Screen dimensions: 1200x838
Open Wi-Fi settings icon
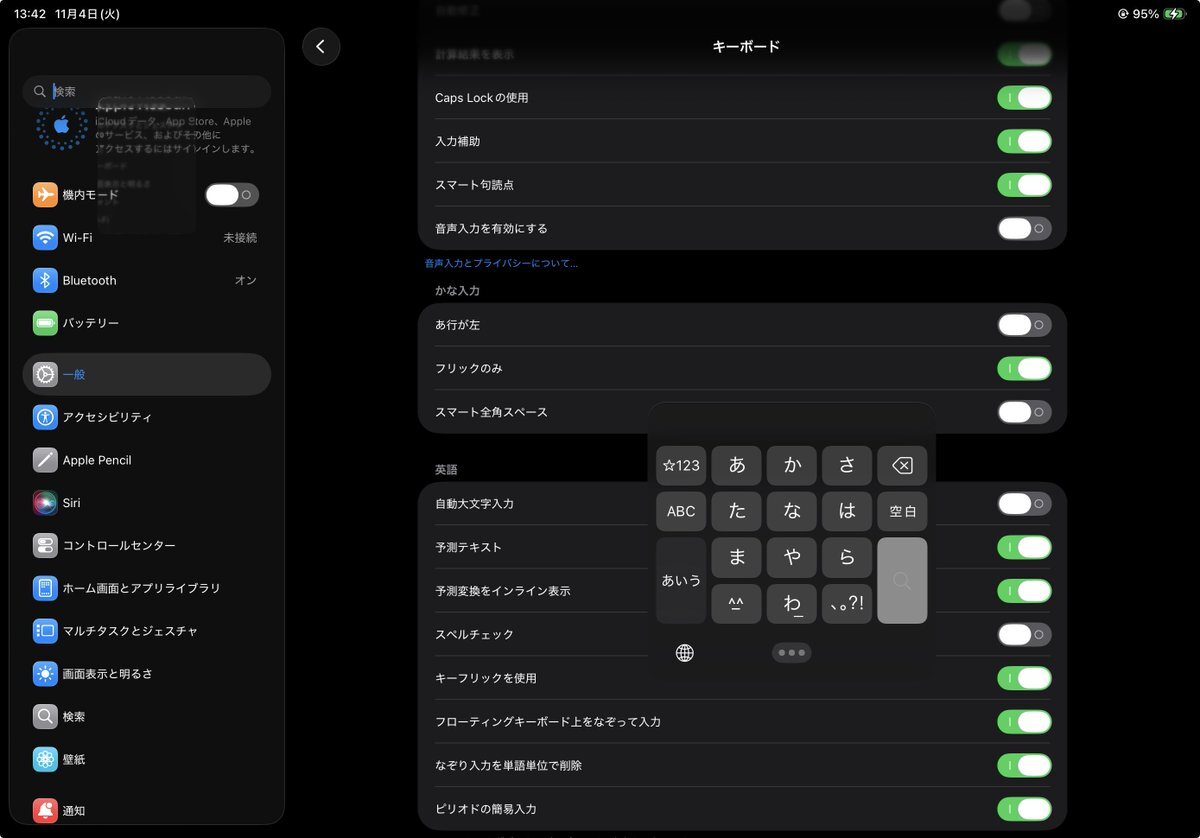(45, 238)
